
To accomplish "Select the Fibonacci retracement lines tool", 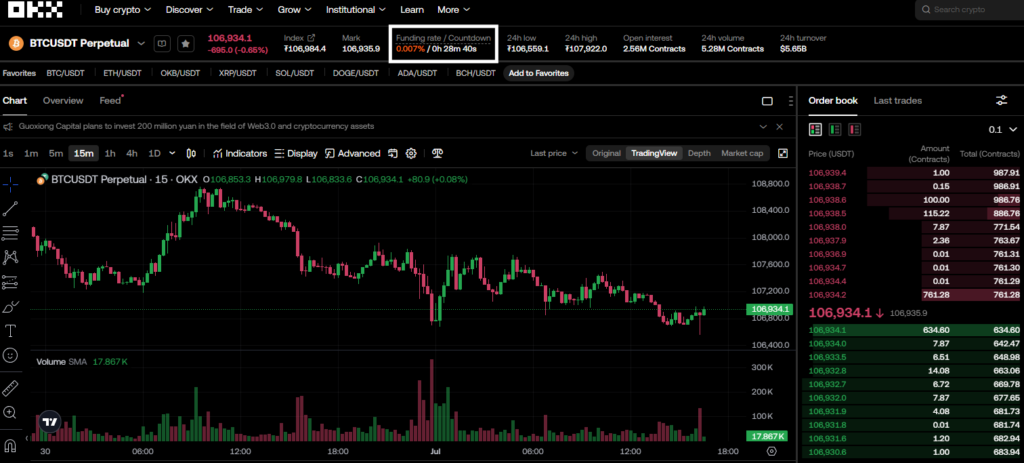I will tap(10, 233).
